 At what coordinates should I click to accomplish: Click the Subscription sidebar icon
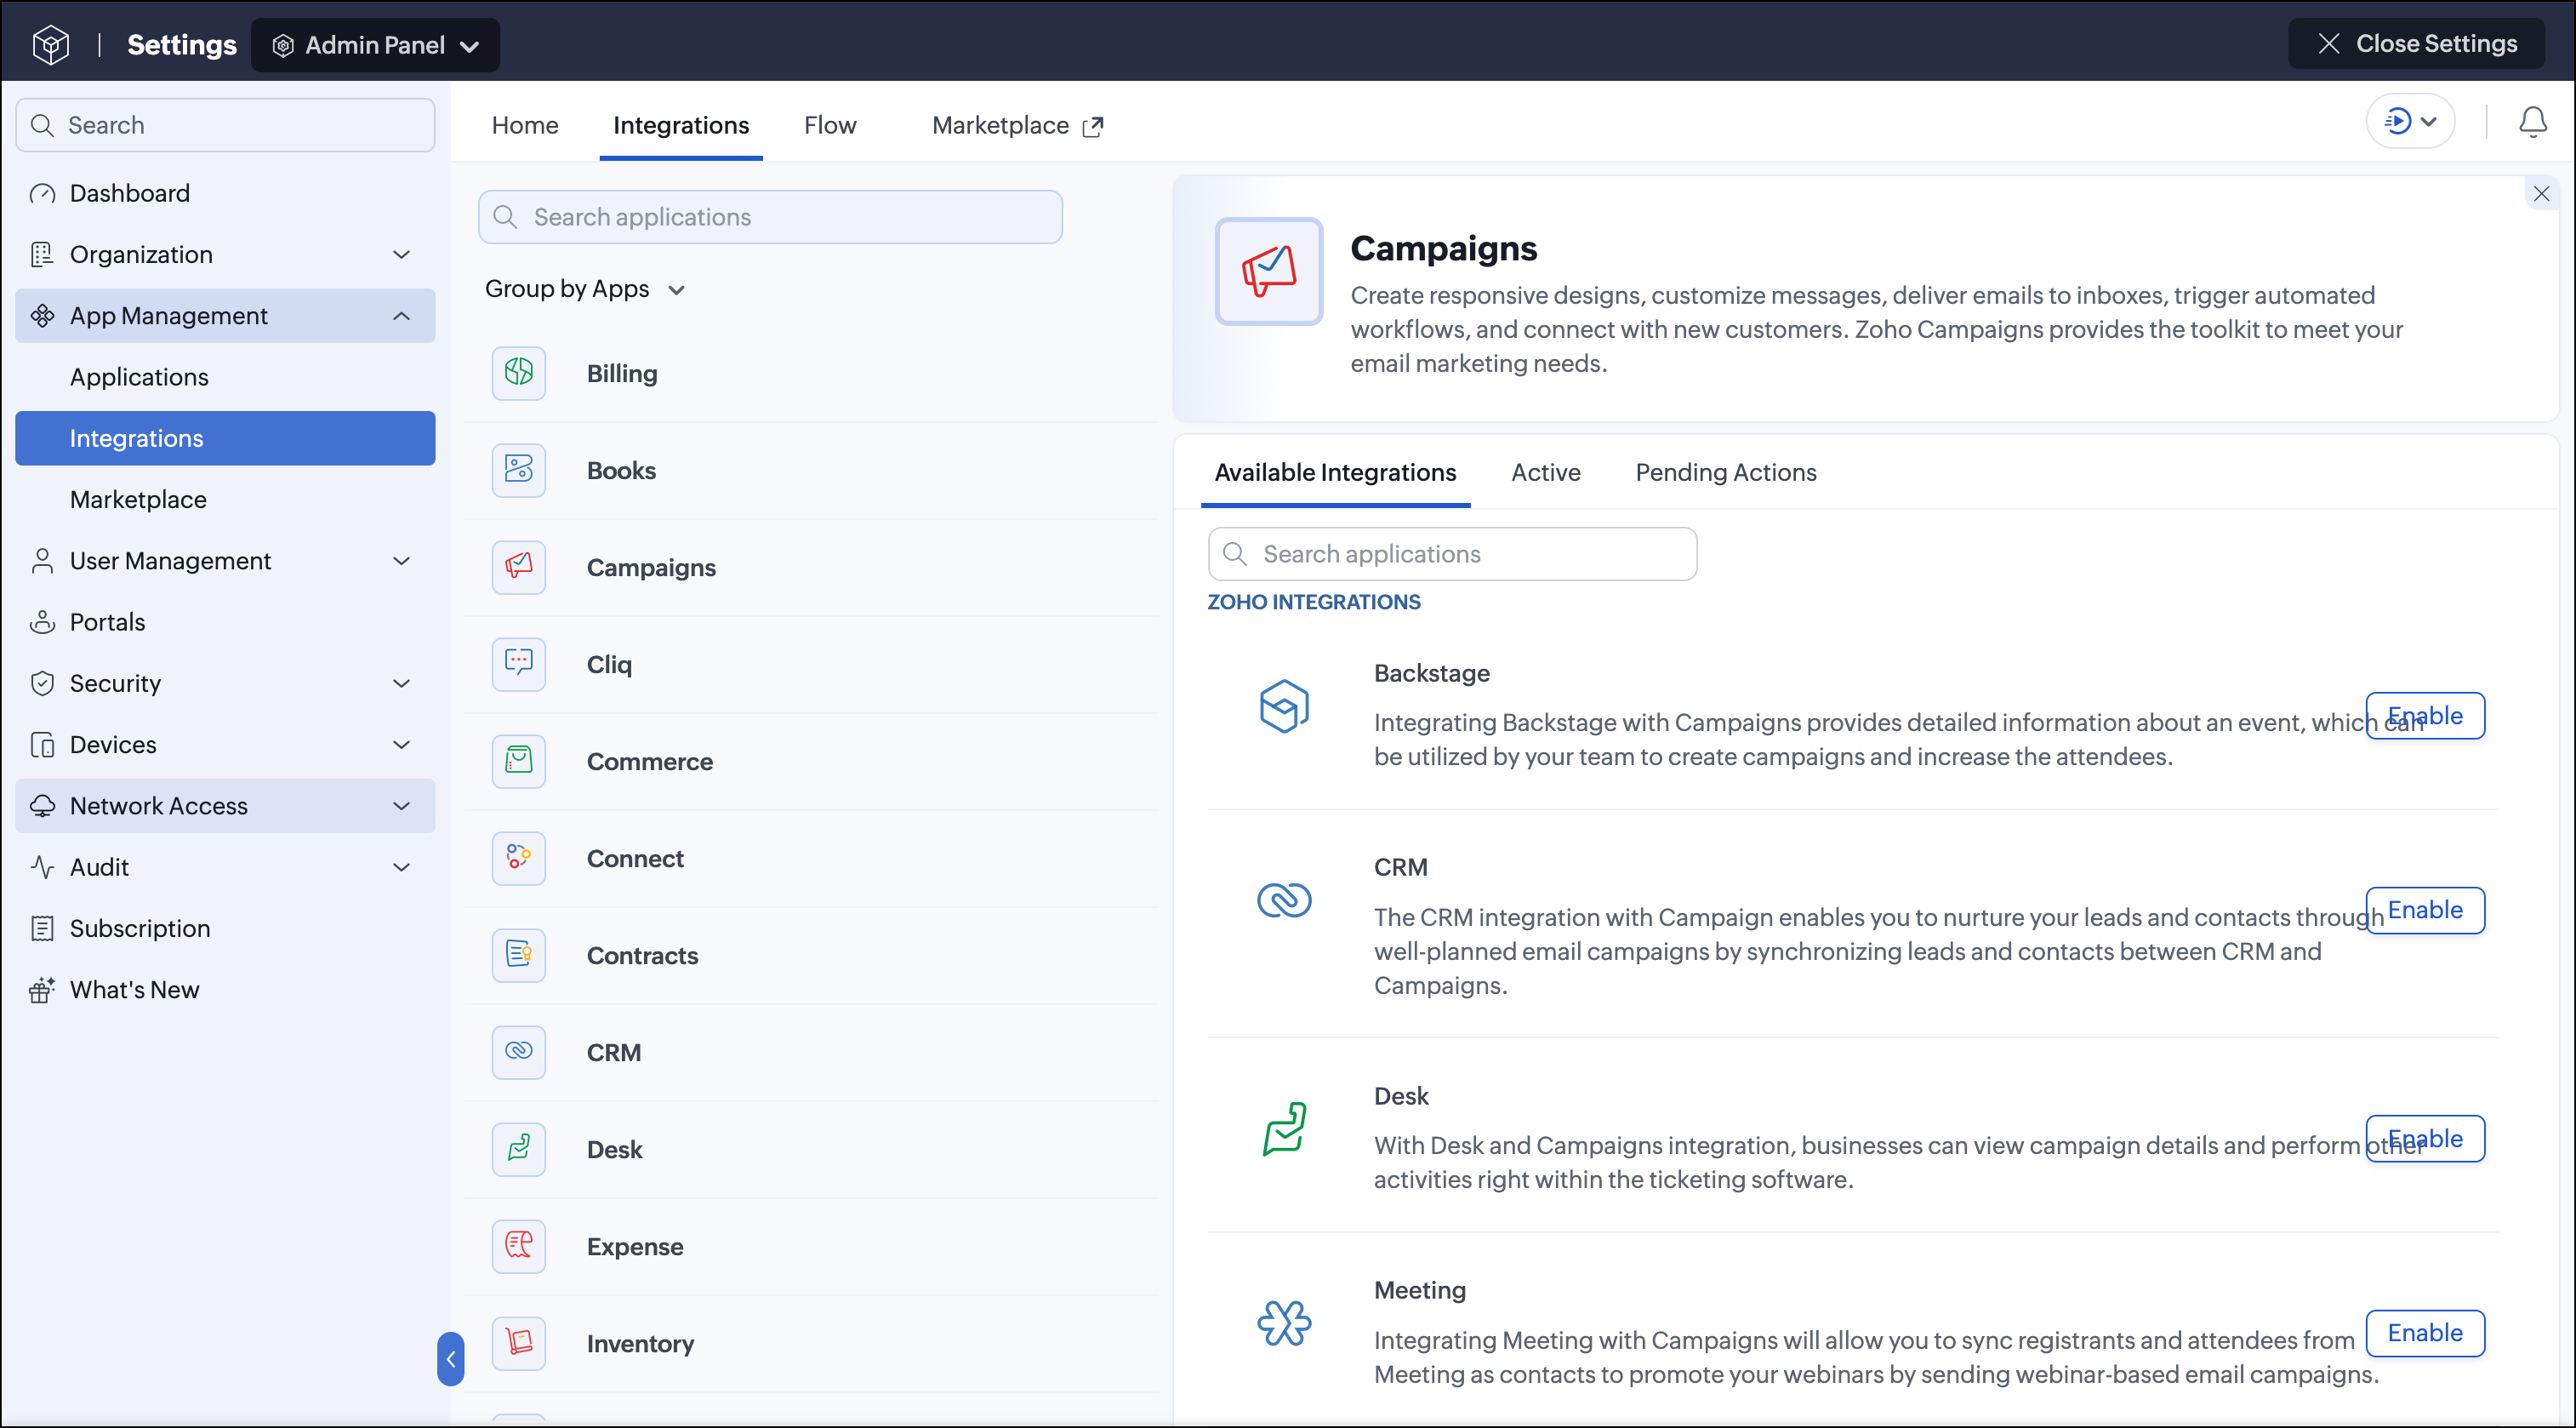point(42,928)
